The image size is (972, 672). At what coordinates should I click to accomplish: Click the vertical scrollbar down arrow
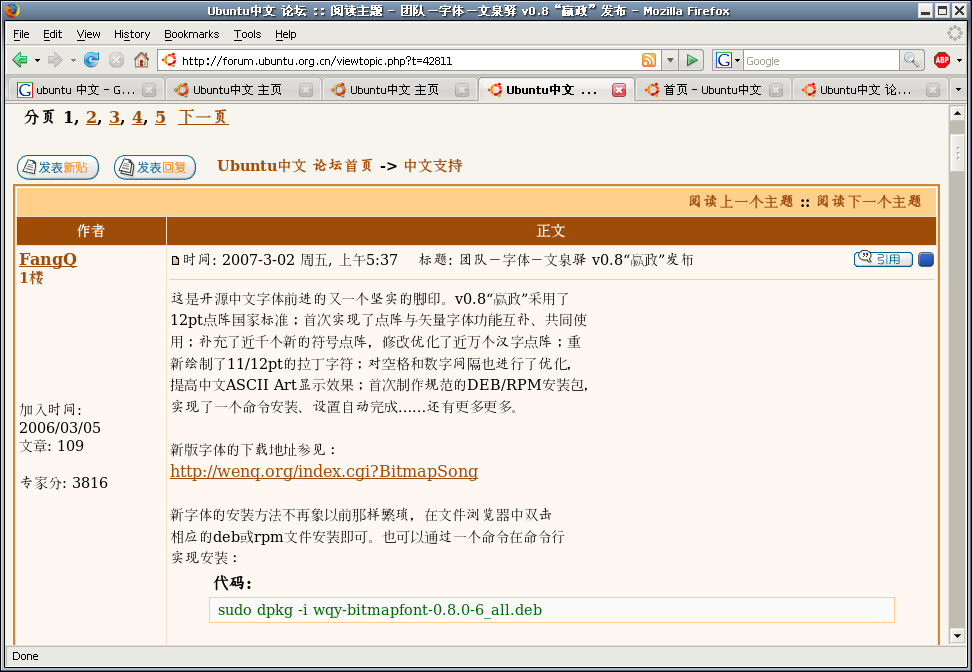pyautogui.click(x=958, y=636)
